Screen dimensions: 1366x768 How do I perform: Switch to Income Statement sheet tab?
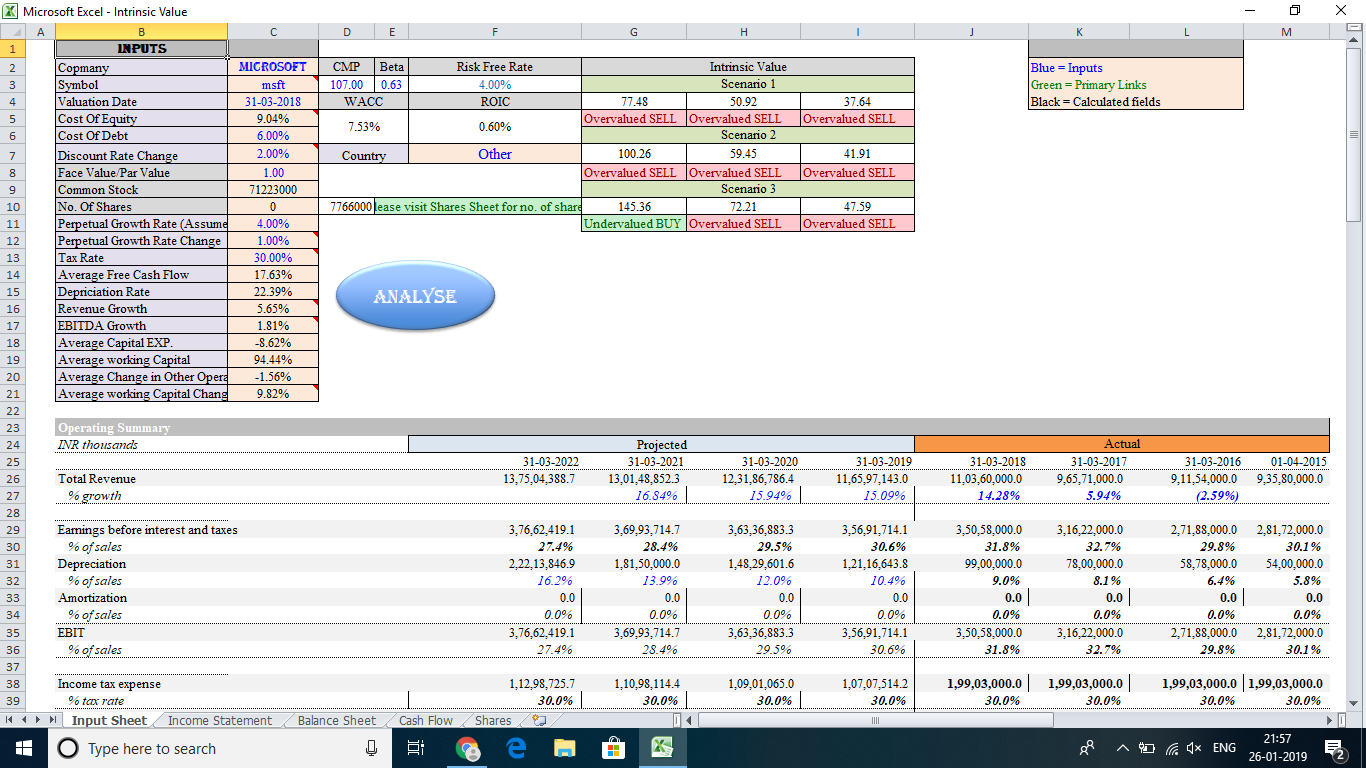[x=219, y=720]
